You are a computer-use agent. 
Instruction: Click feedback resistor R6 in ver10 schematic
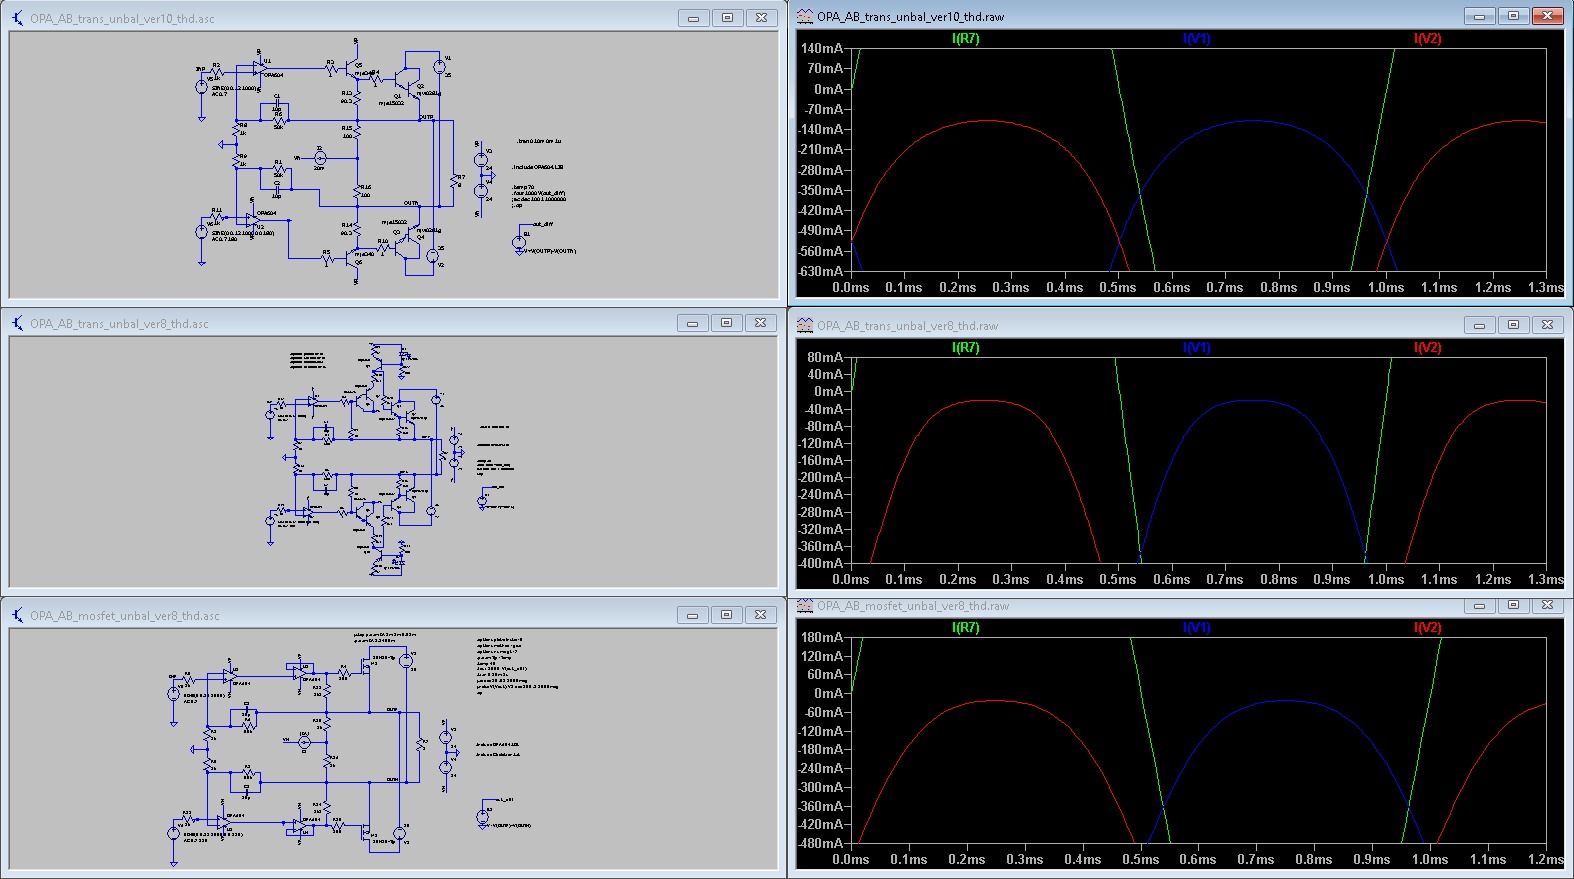[x=279, y=120]
